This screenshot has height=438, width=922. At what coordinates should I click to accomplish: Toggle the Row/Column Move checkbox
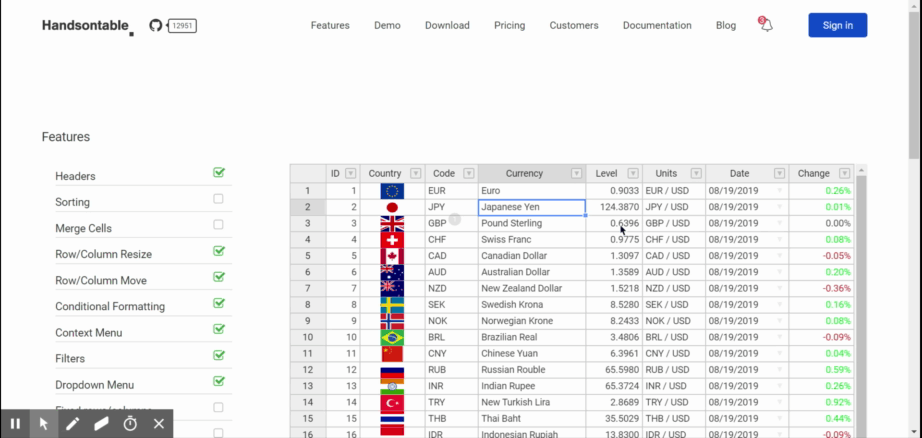pos(219,277)
